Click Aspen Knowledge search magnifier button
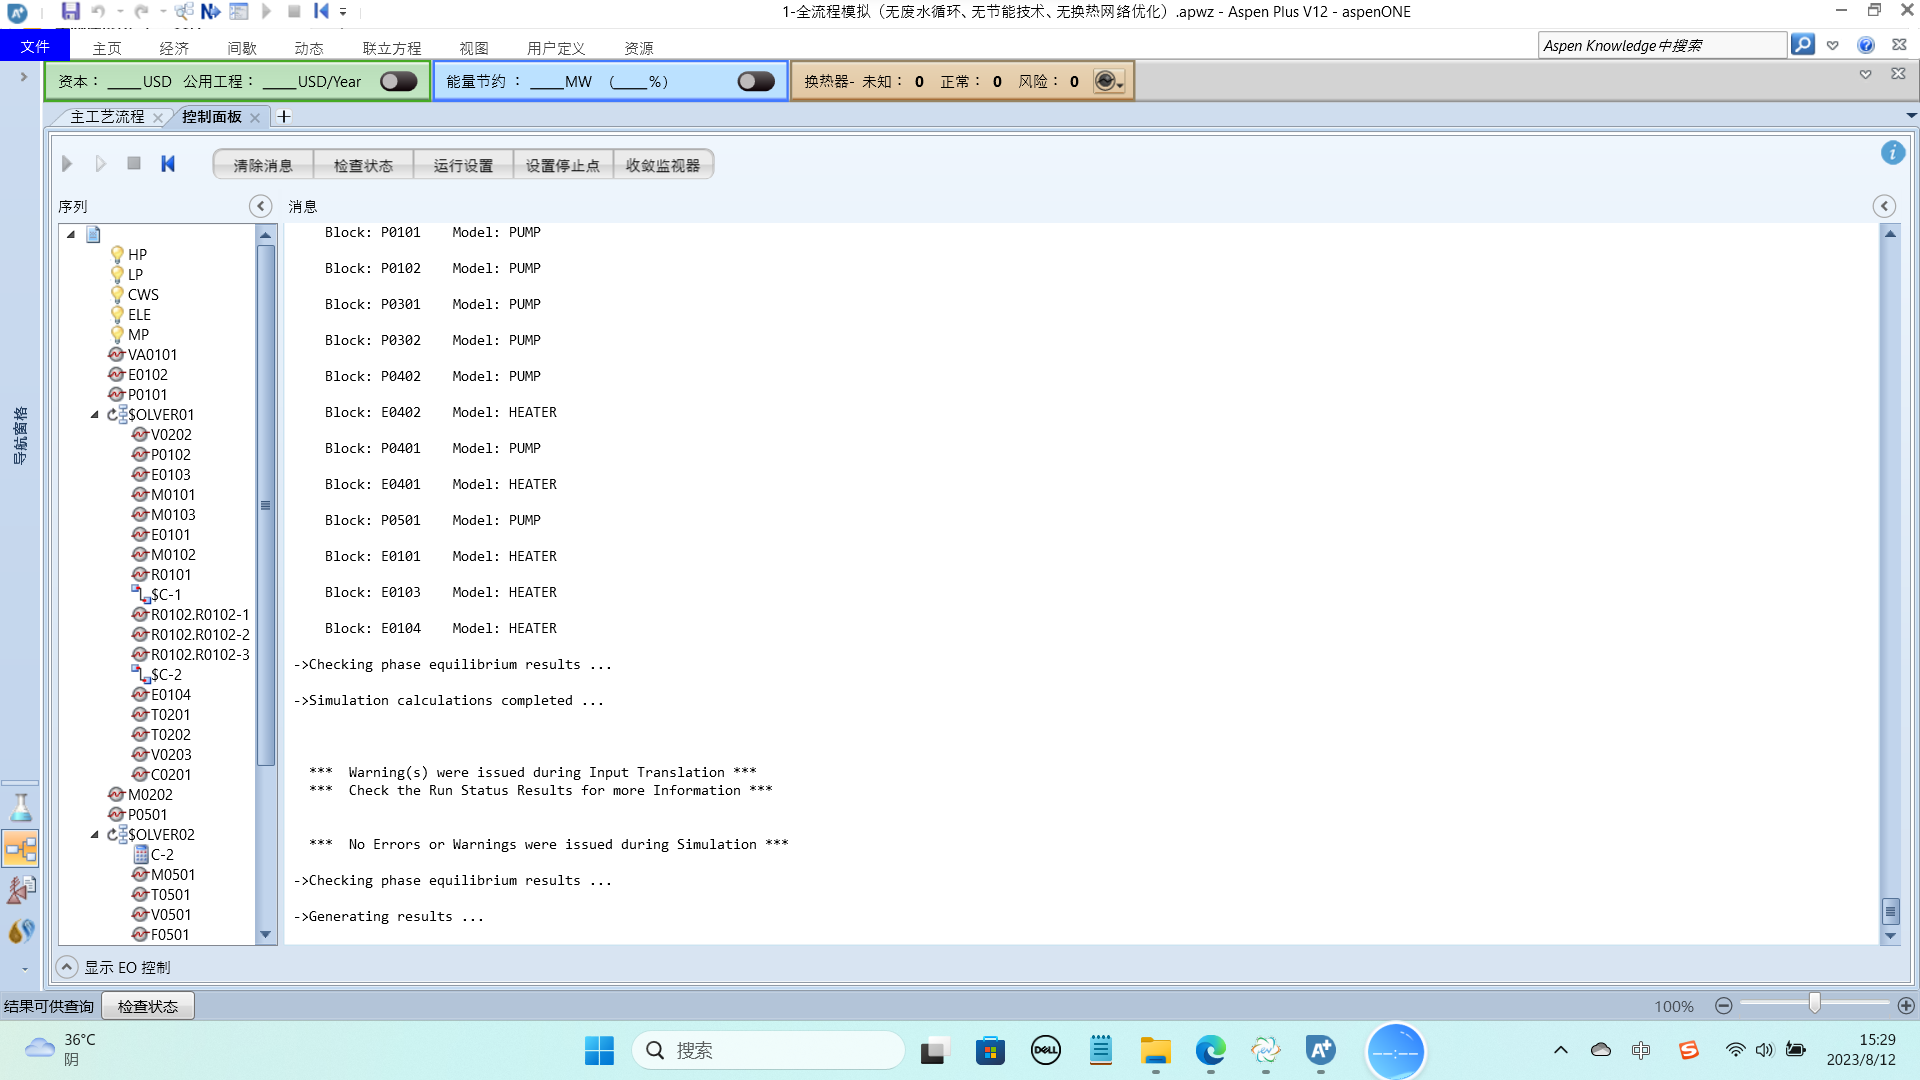This screenshot has height=1080, width=1920. [x=1802, y=45]
